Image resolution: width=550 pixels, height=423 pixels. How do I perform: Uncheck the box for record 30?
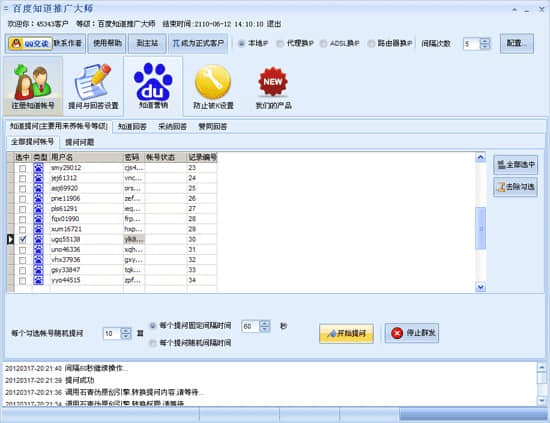(22, 240)
